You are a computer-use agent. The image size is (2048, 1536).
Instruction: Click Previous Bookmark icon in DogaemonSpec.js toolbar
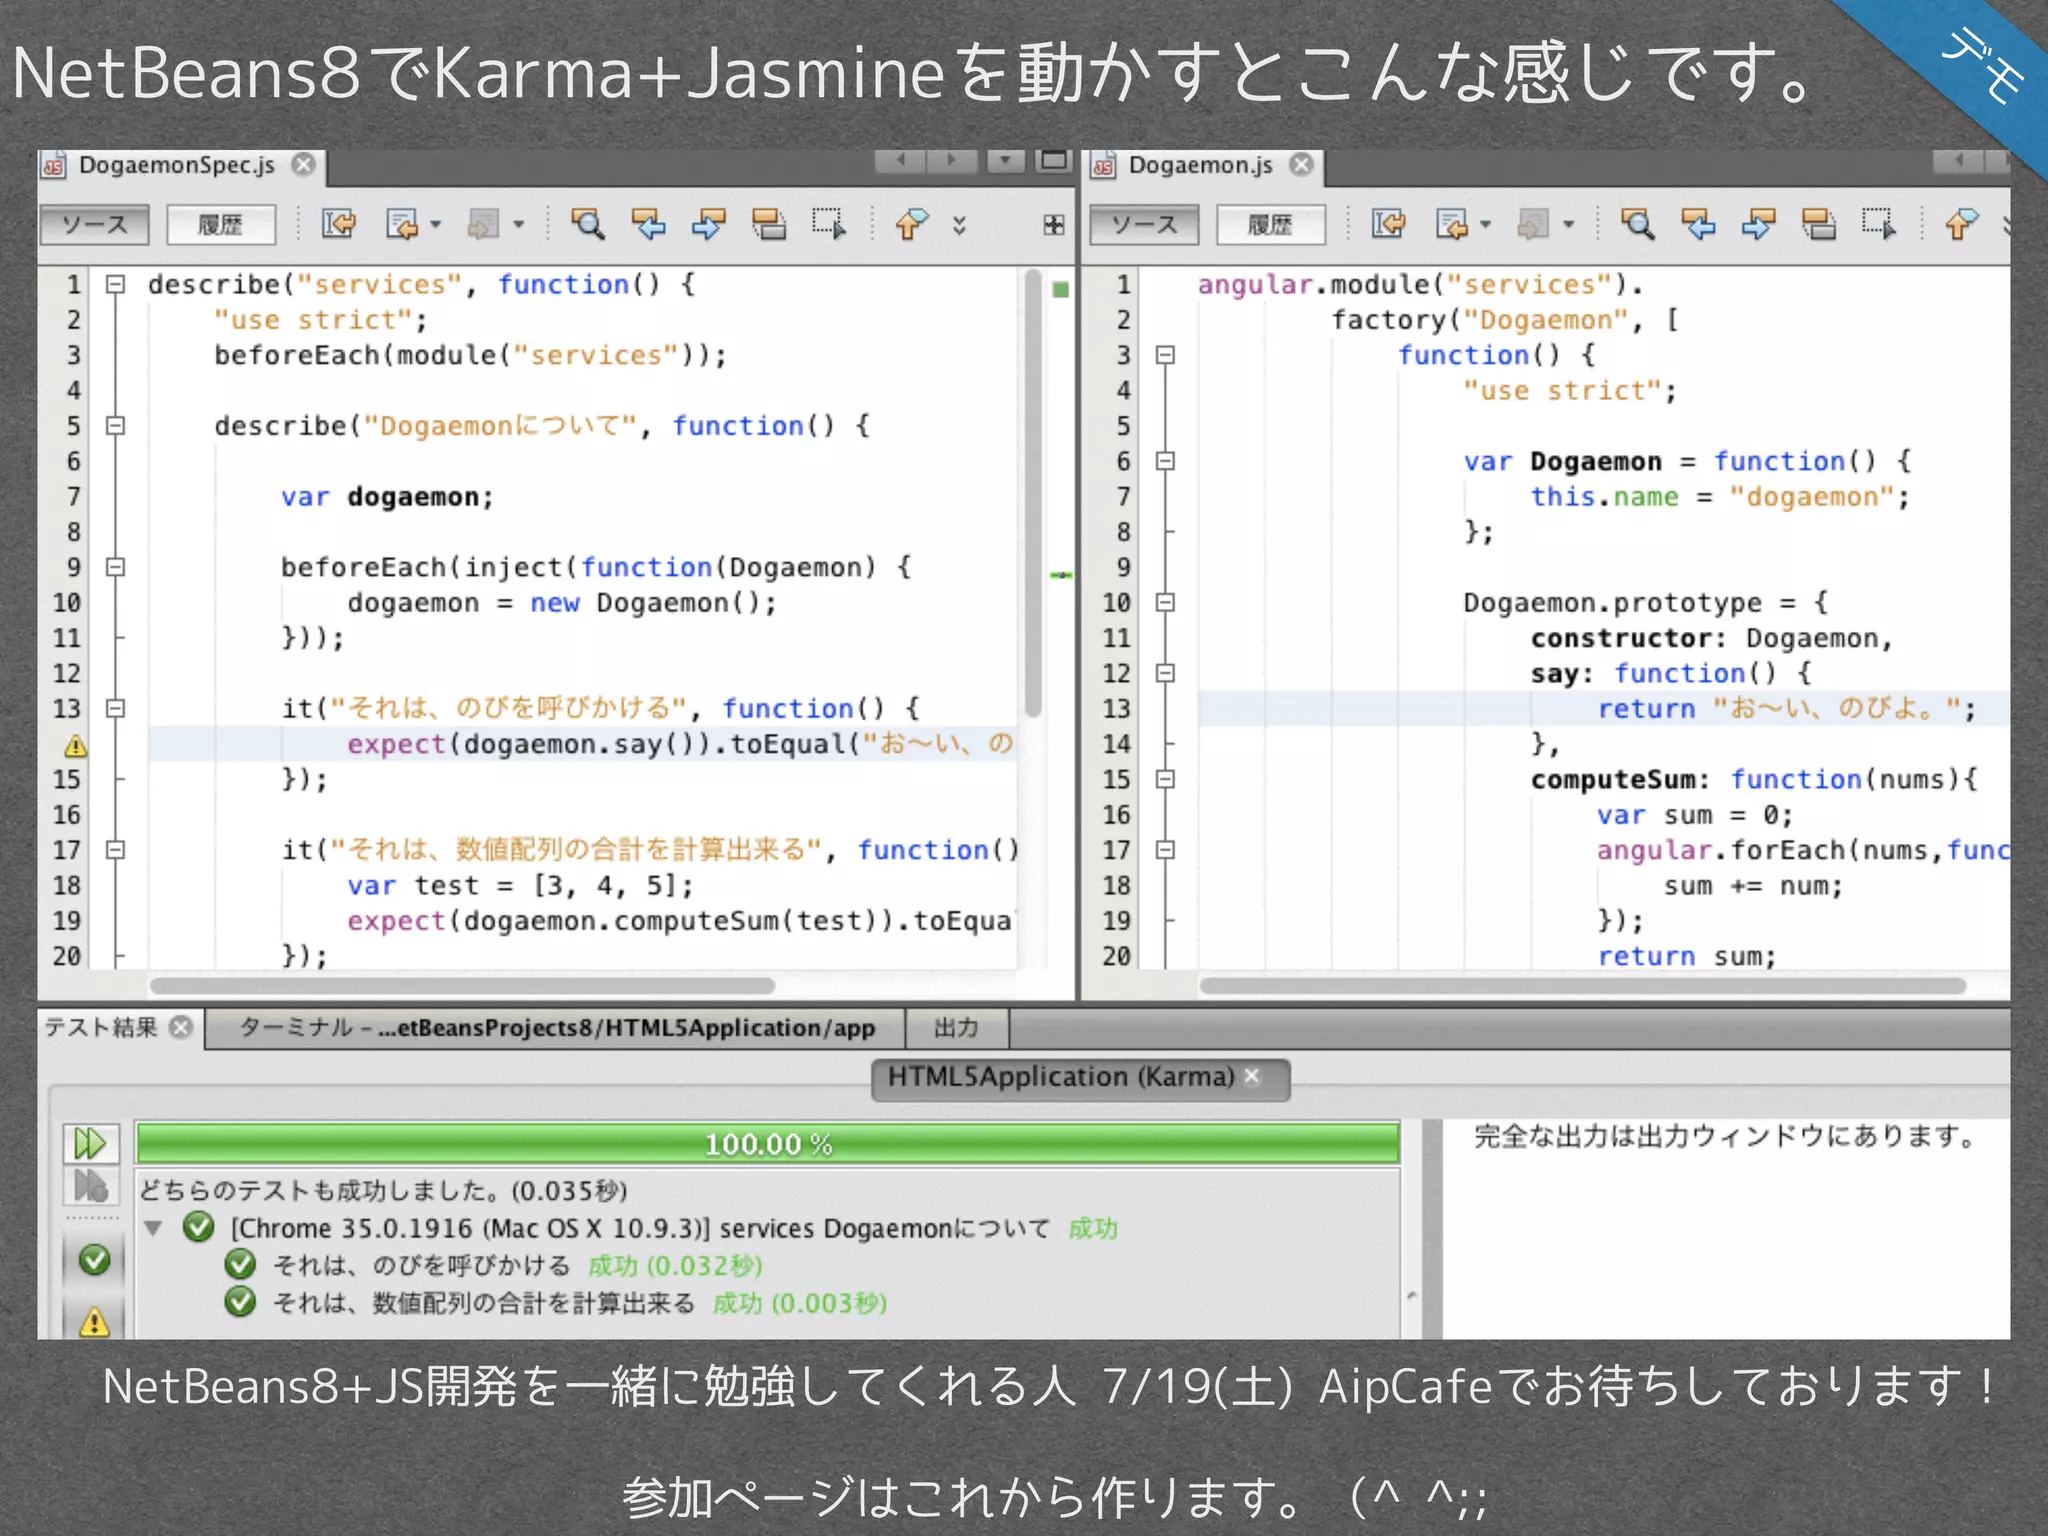[911, 224]
